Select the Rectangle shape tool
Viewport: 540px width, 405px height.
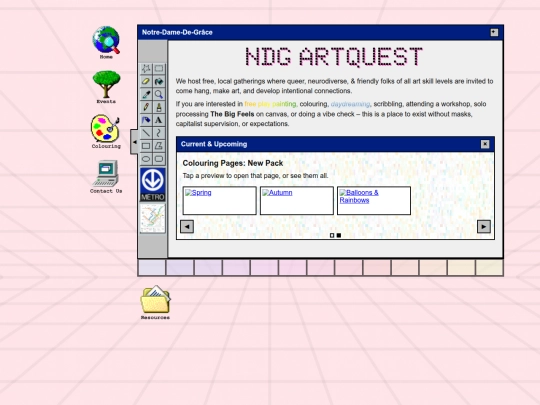point(146,146)
